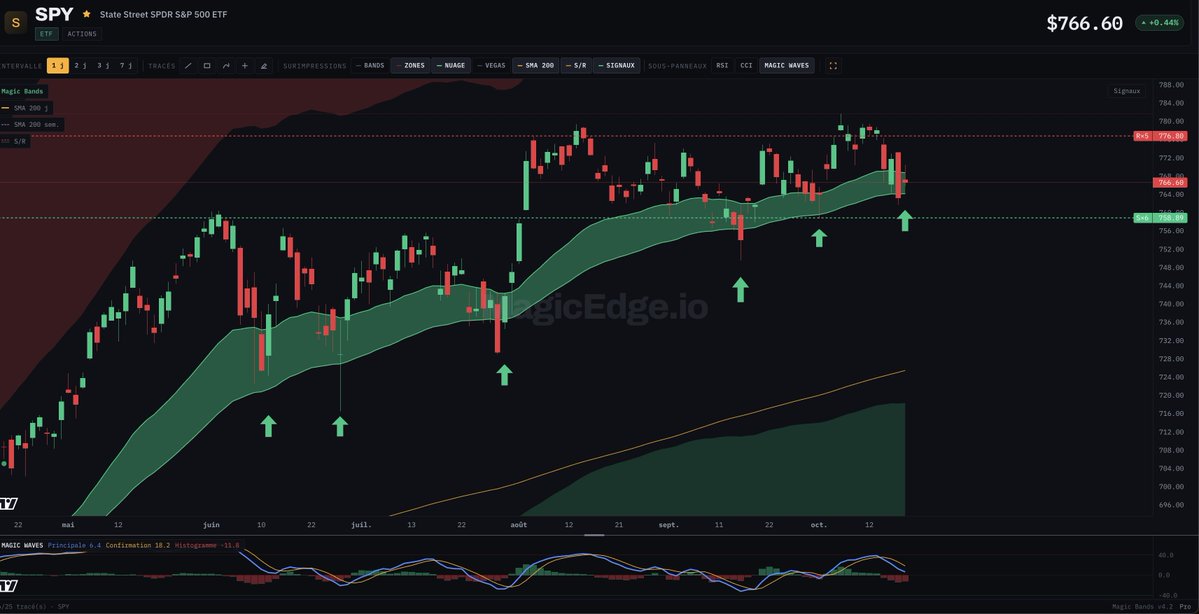This screenshot has height=614, width=1199.
Task: Toggle the SMA 200 overlay
Action: pyautogui.click(x=535, y=66)
